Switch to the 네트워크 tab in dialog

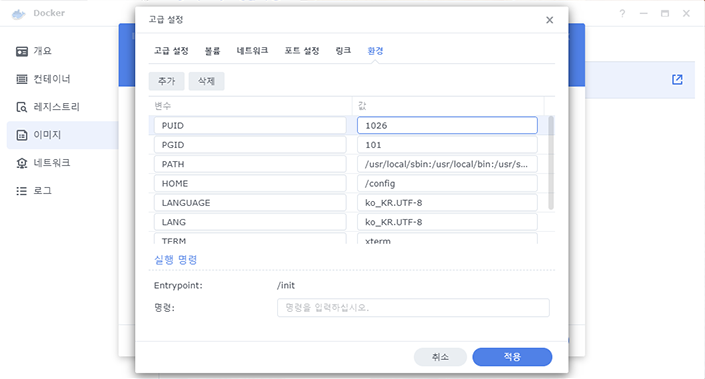coord(252,50)
